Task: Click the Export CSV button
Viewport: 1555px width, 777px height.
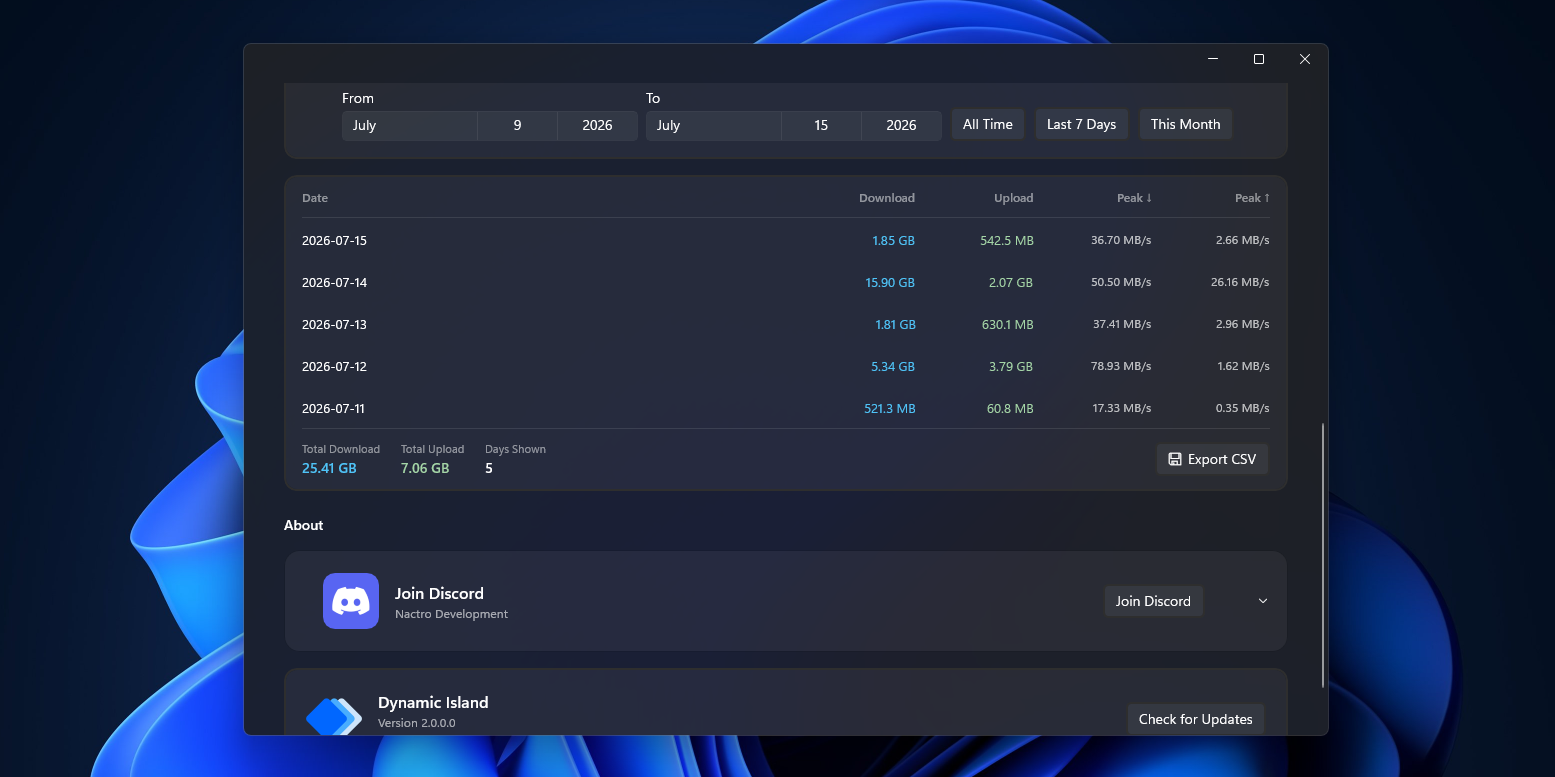Action: coord(1212,459)
